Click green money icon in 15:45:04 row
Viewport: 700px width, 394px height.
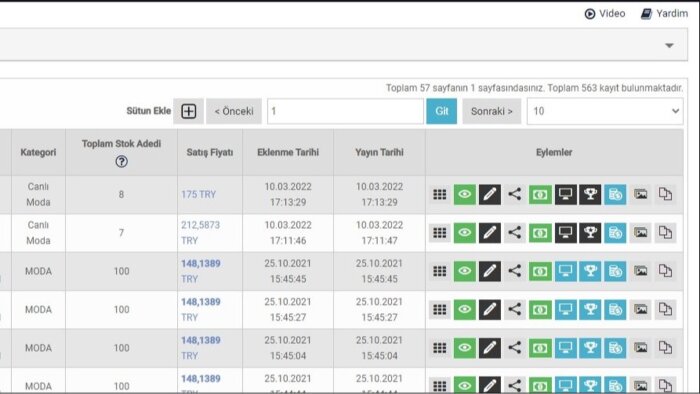540,348
